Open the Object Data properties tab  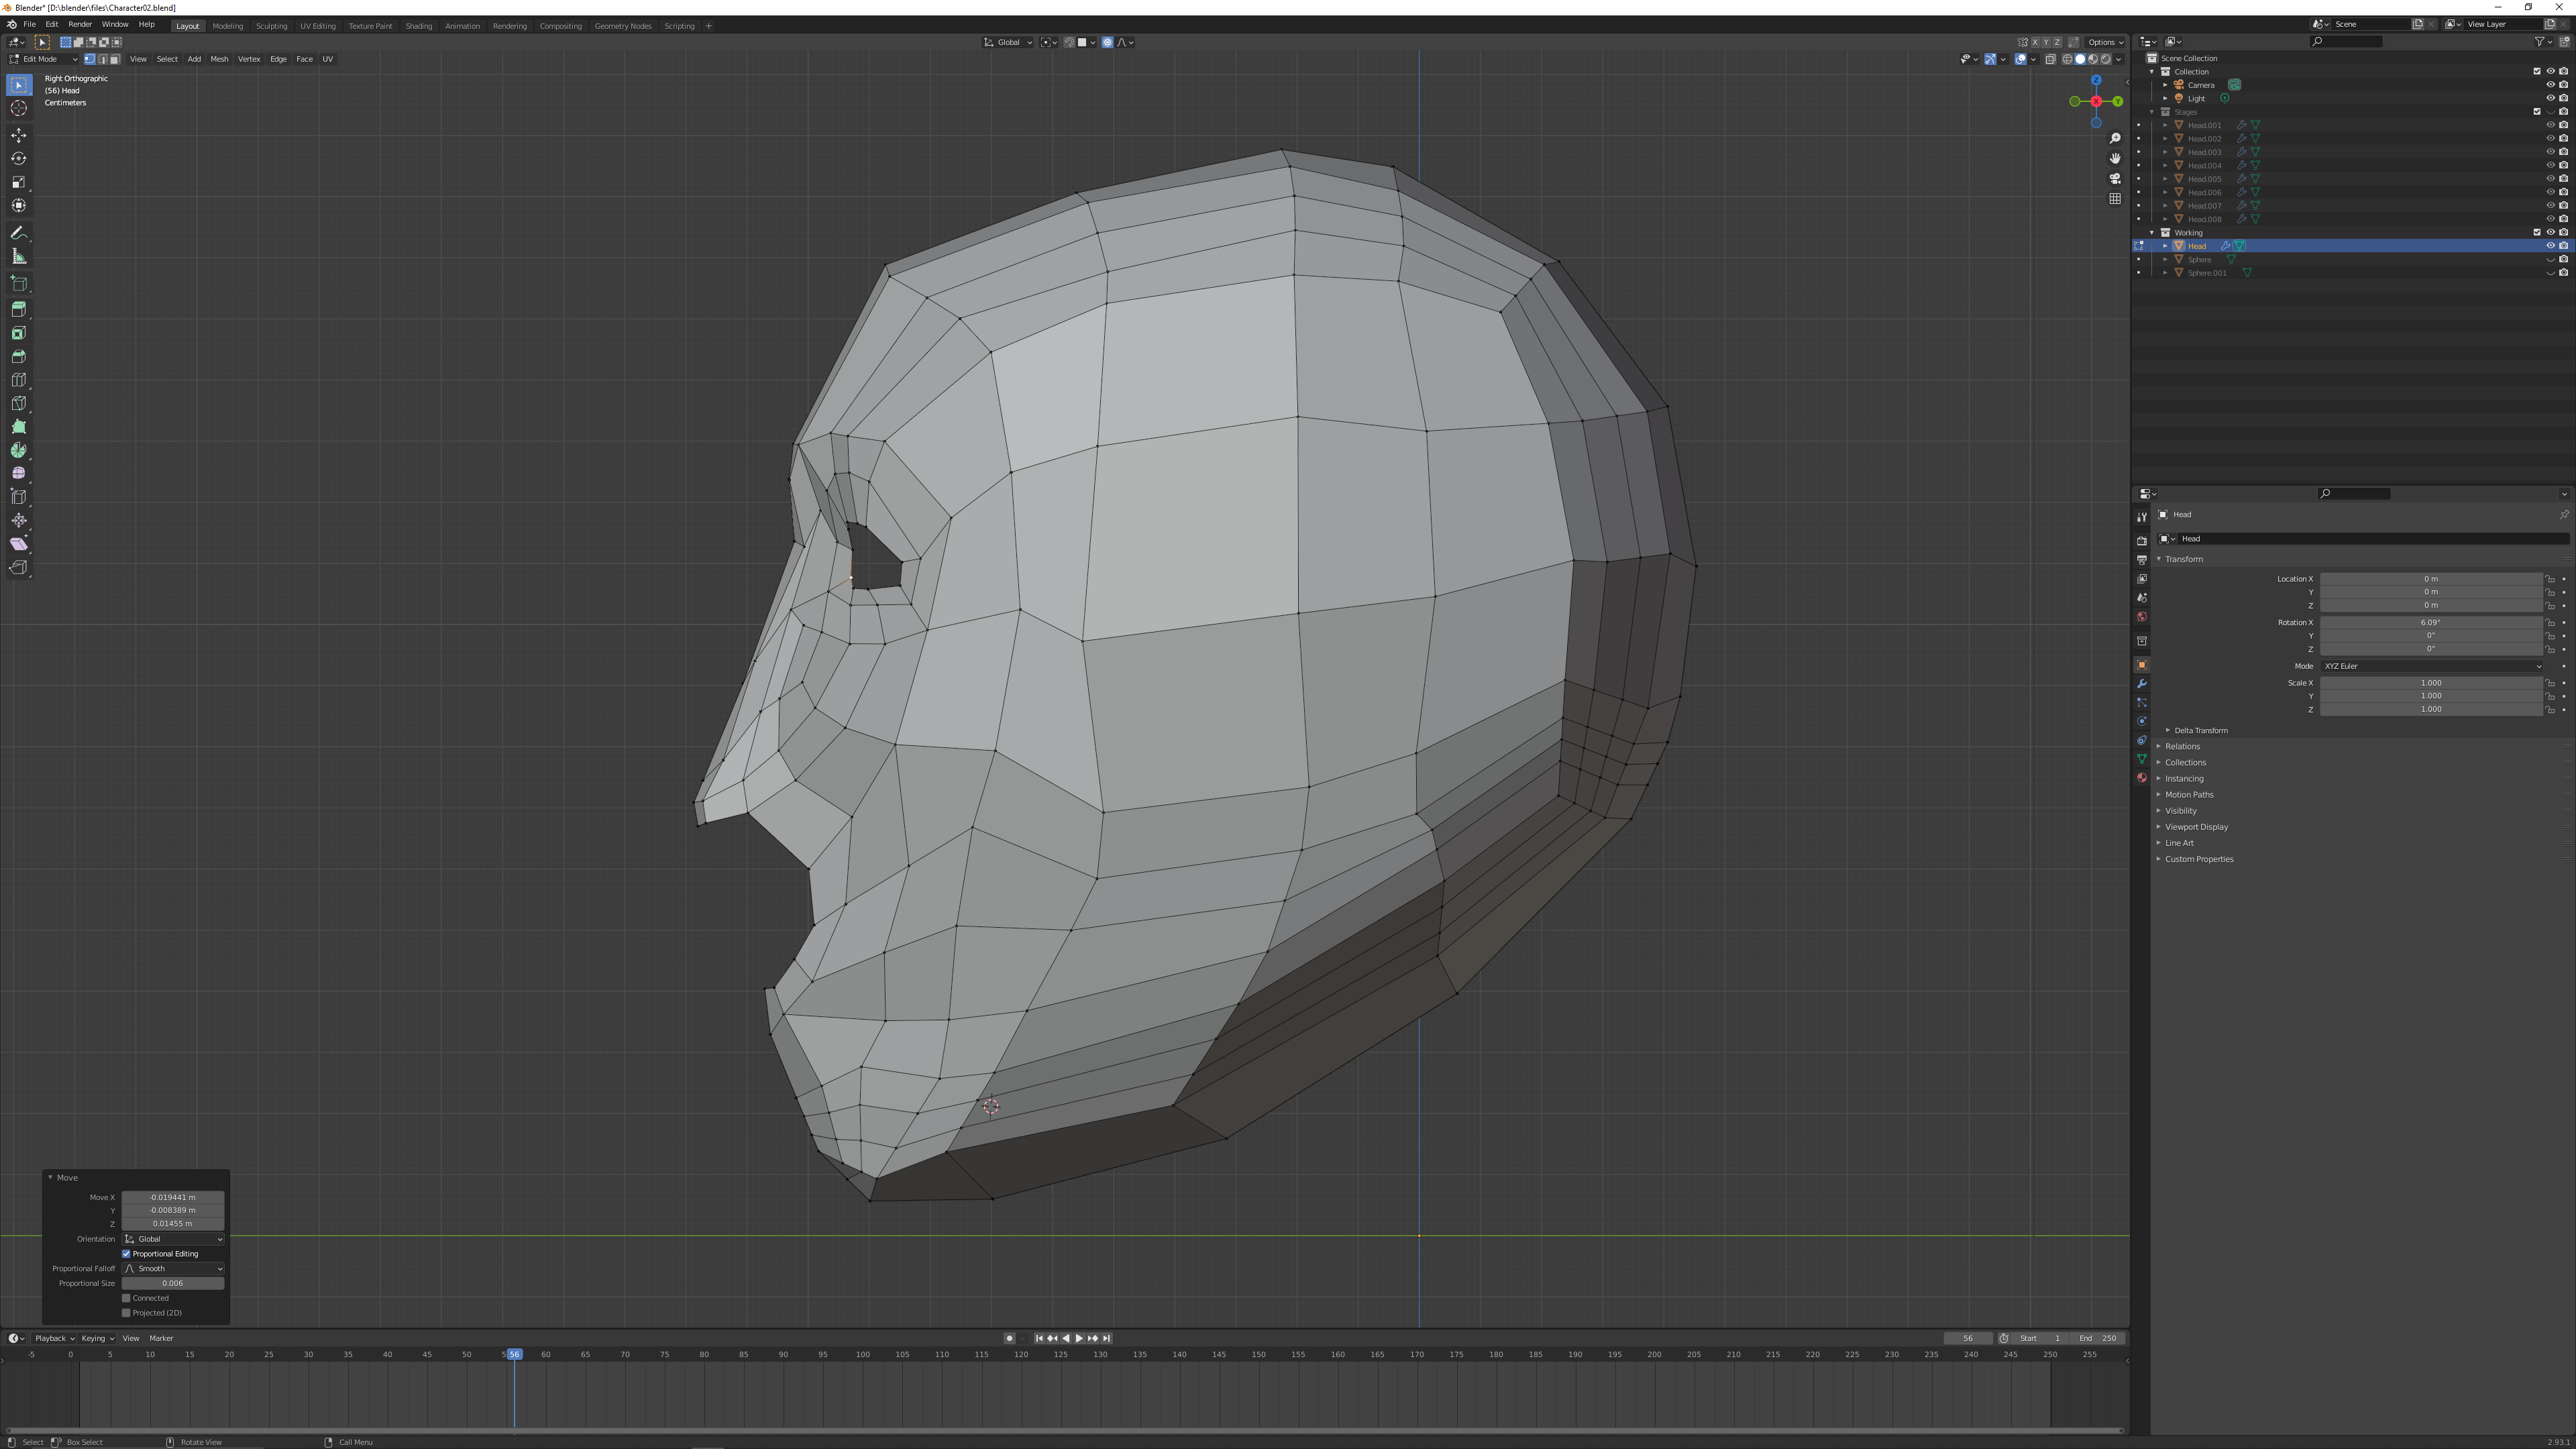(x=2141, y=759)
